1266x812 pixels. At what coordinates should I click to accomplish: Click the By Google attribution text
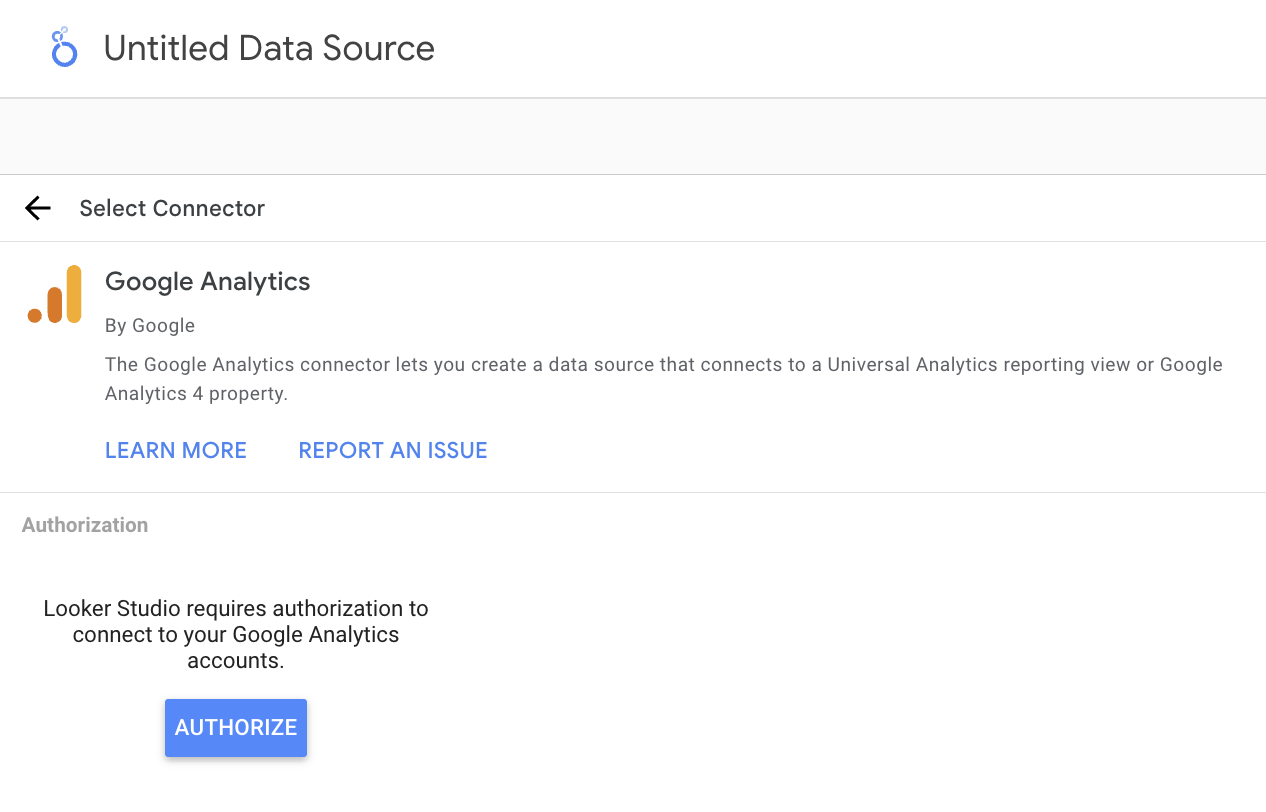pos(150,325)
